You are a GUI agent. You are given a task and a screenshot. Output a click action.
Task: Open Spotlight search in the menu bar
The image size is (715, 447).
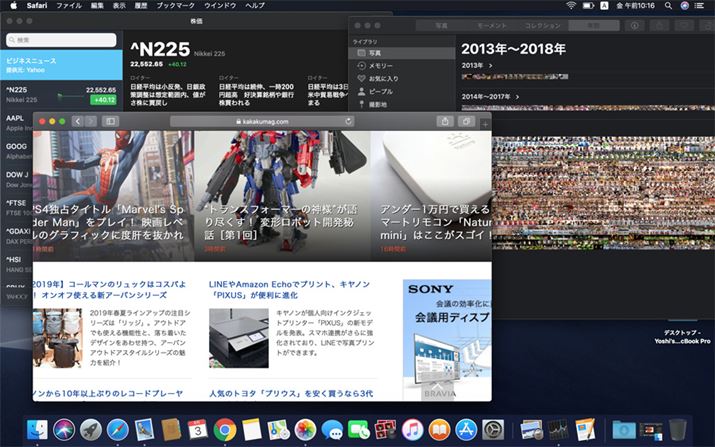(667, 6)
